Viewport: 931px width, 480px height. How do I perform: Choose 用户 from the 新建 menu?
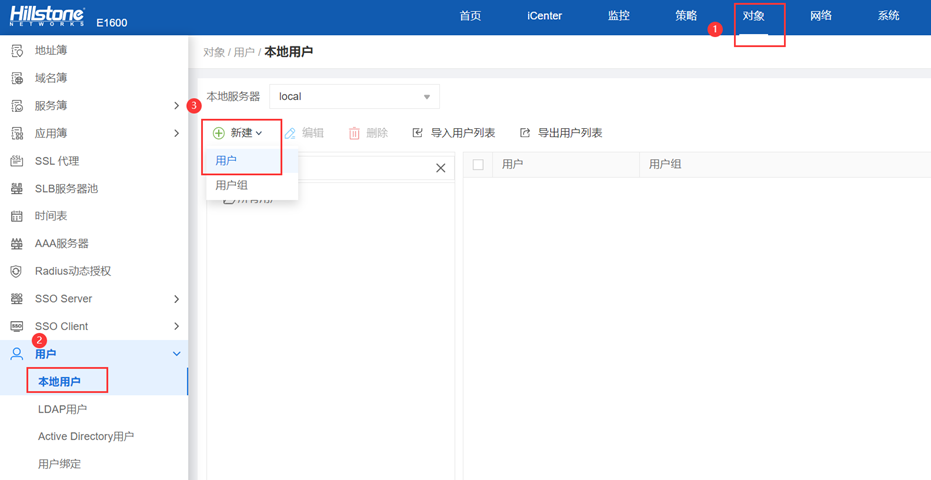(252, 161)
